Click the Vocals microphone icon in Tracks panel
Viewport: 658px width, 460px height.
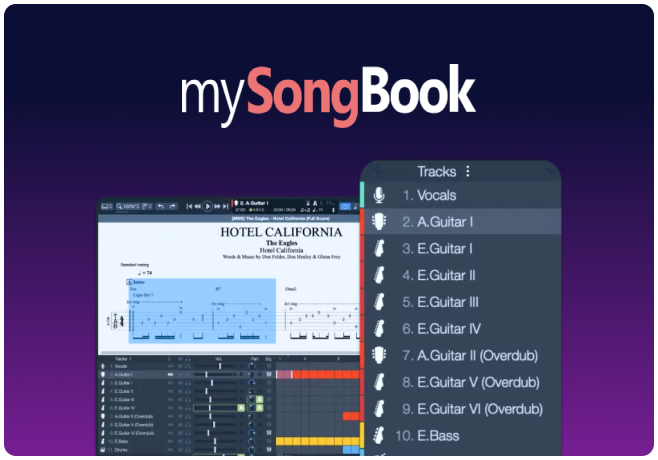pyautogui.click(x=379, y=195)
